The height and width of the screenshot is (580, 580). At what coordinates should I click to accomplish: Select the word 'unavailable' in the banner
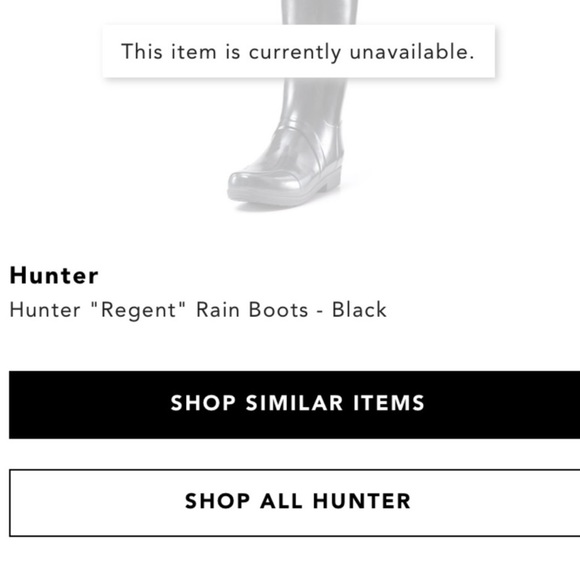(x=412, y=51)
